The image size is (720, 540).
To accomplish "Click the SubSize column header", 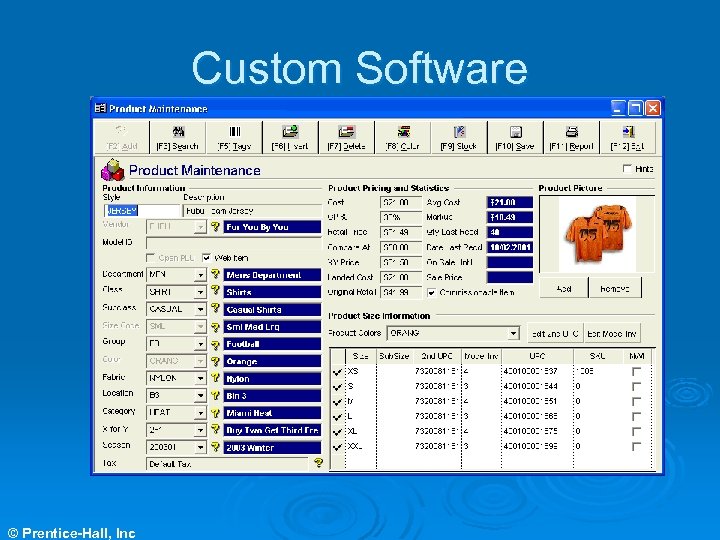I will [x=394, y=356].
